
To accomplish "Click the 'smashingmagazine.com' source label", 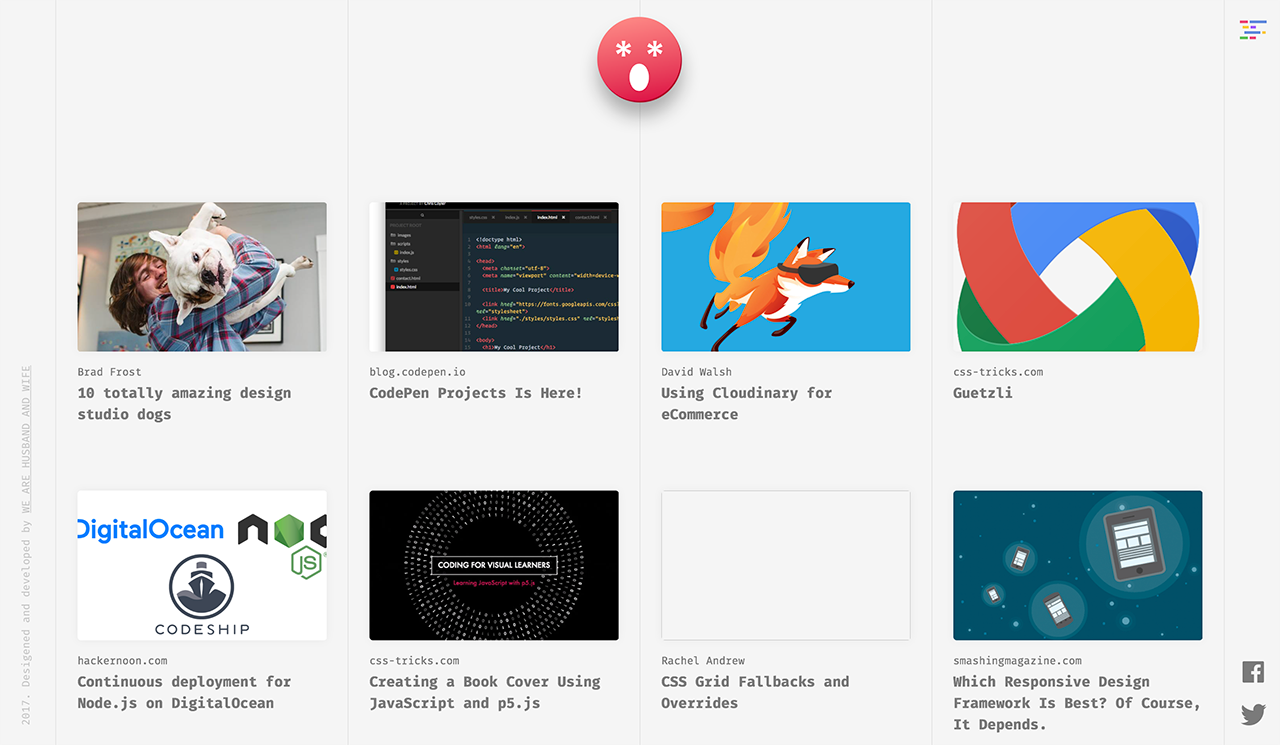I will coord(1018,661).
